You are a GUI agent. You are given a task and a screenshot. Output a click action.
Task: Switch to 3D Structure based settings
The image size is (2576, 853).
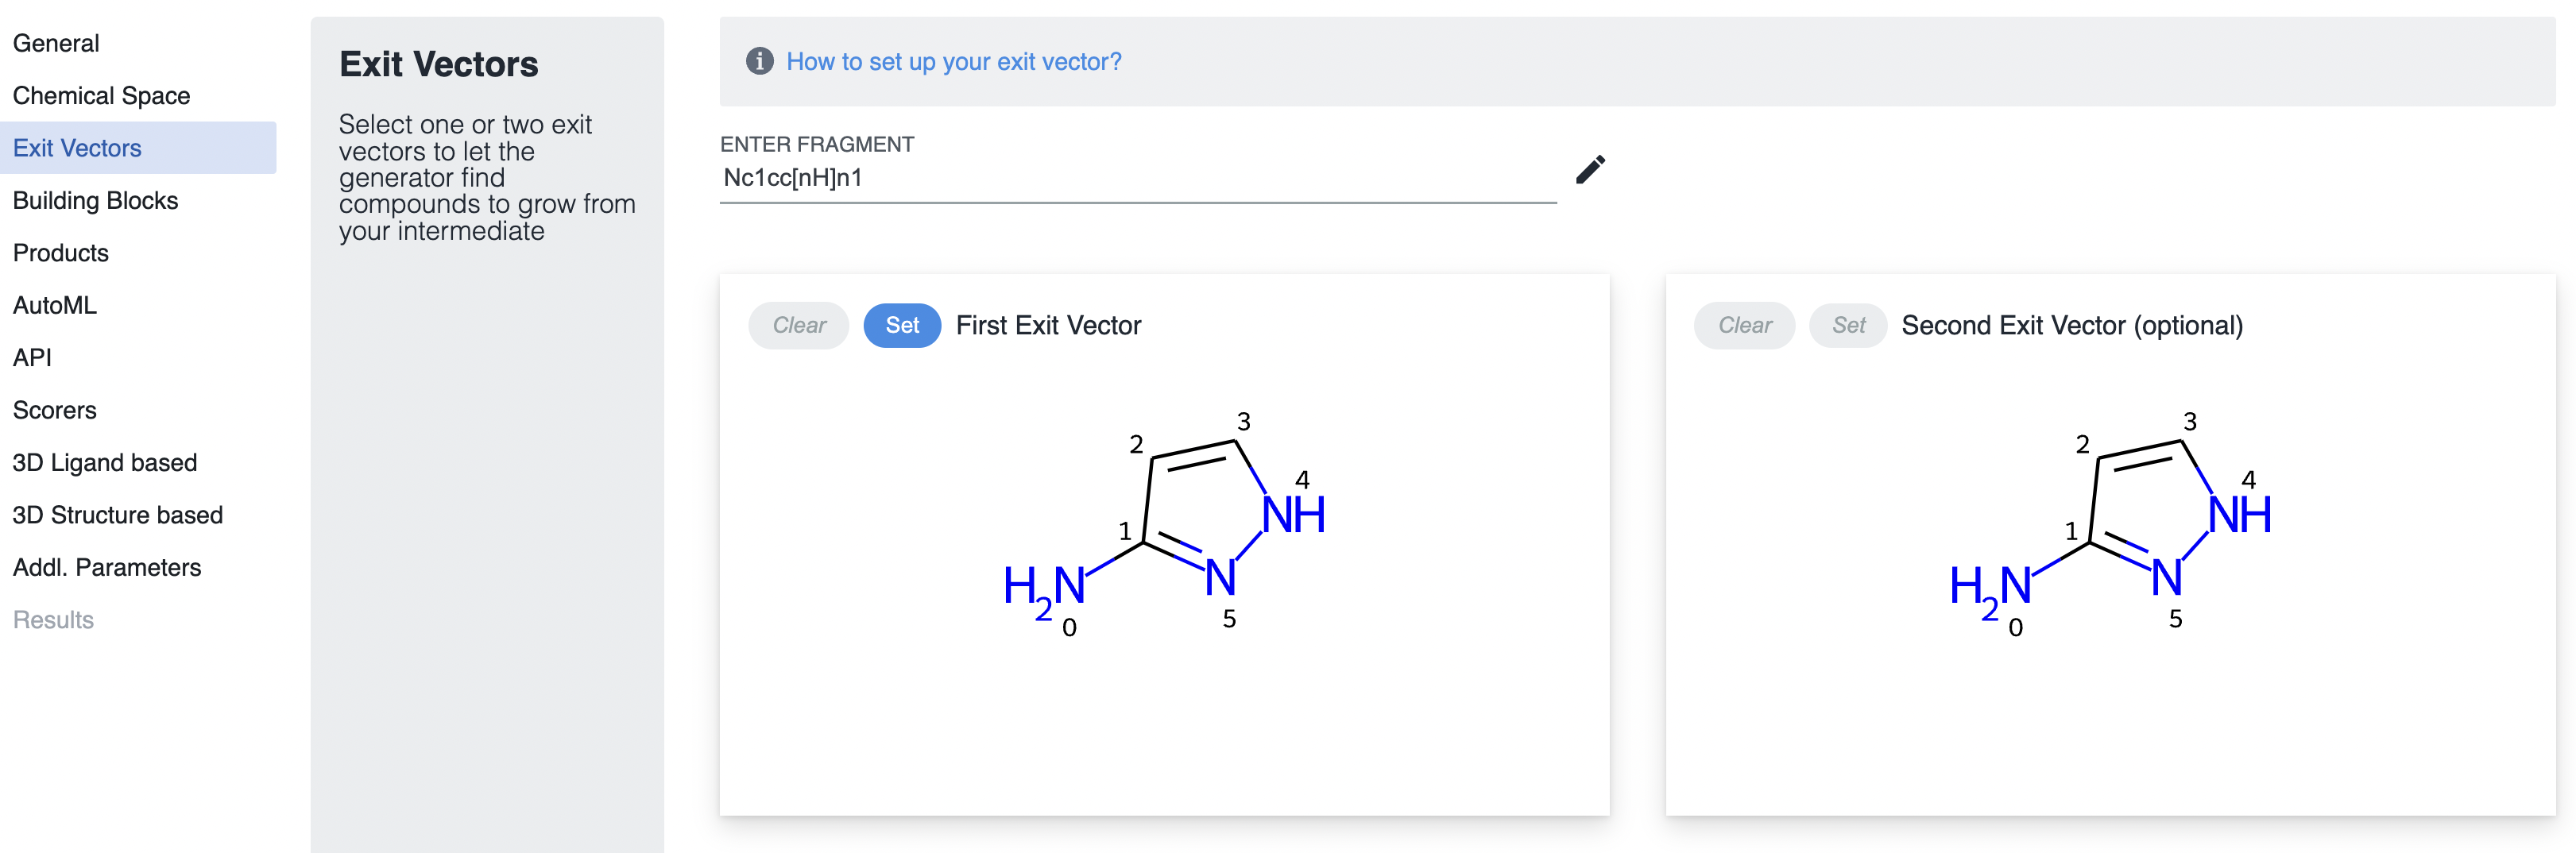(x=117, y=515)
